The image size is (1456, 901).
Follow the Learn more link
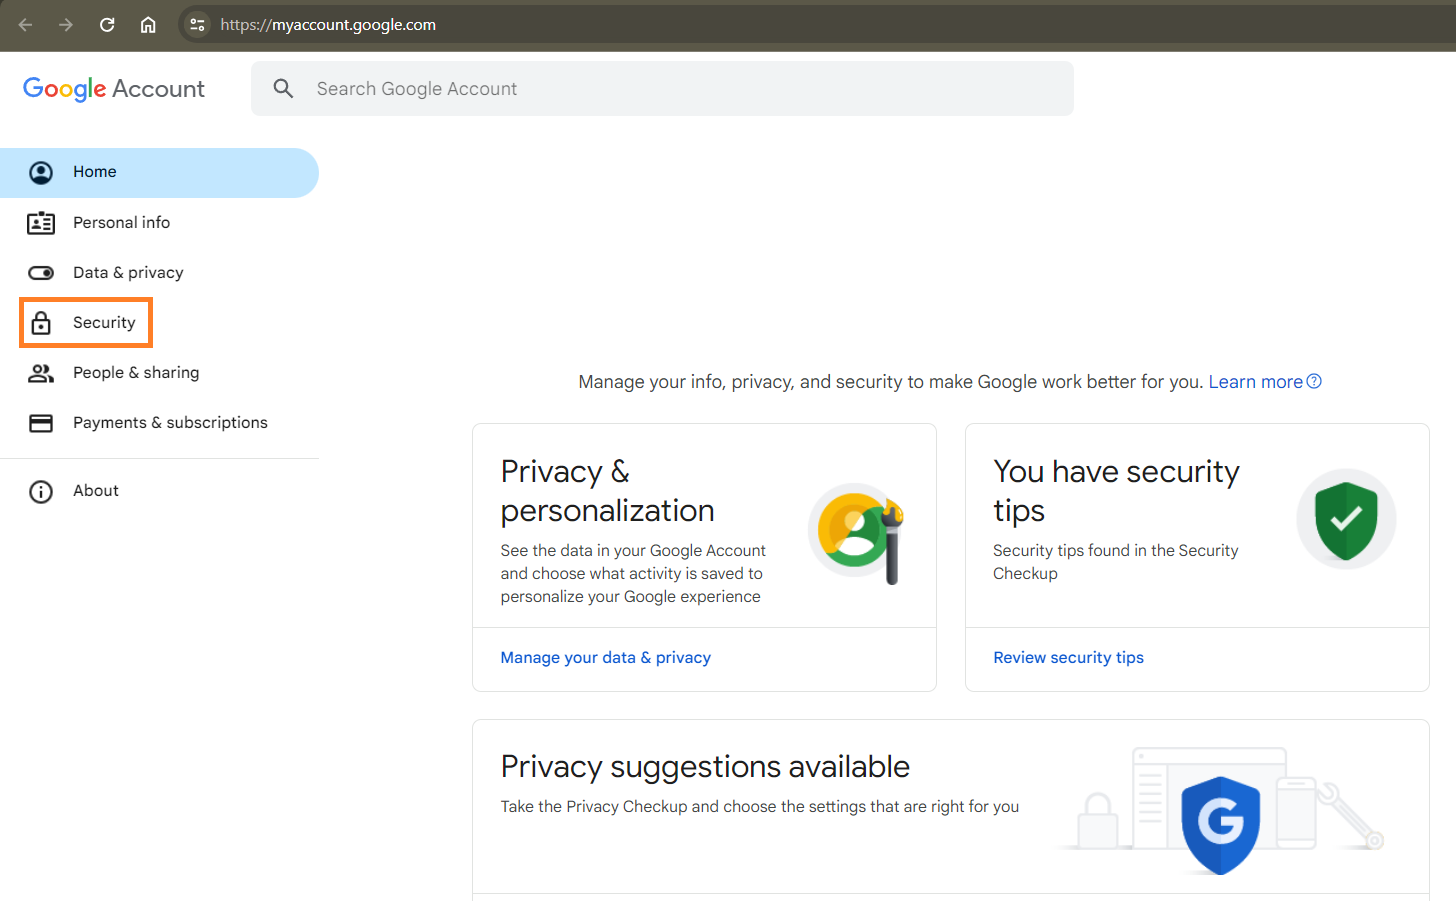(1255, 382)
